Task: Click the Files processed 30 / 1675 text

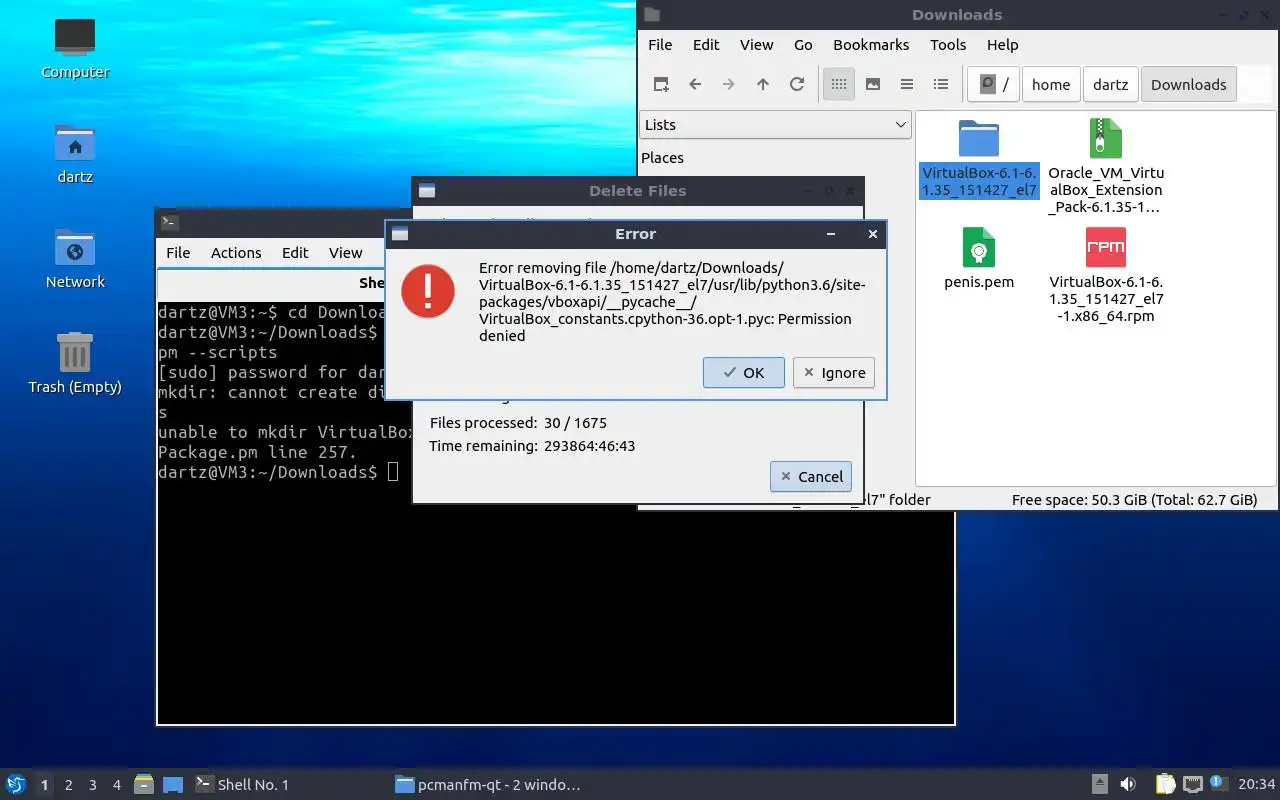Action: [518, 423]
